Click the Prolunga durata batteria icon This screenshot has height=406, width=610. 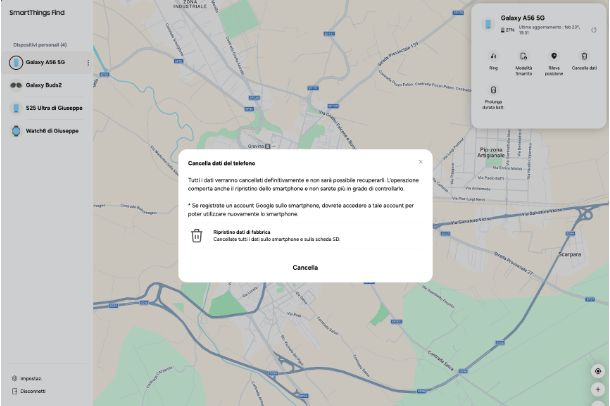[x=493, y=90]
